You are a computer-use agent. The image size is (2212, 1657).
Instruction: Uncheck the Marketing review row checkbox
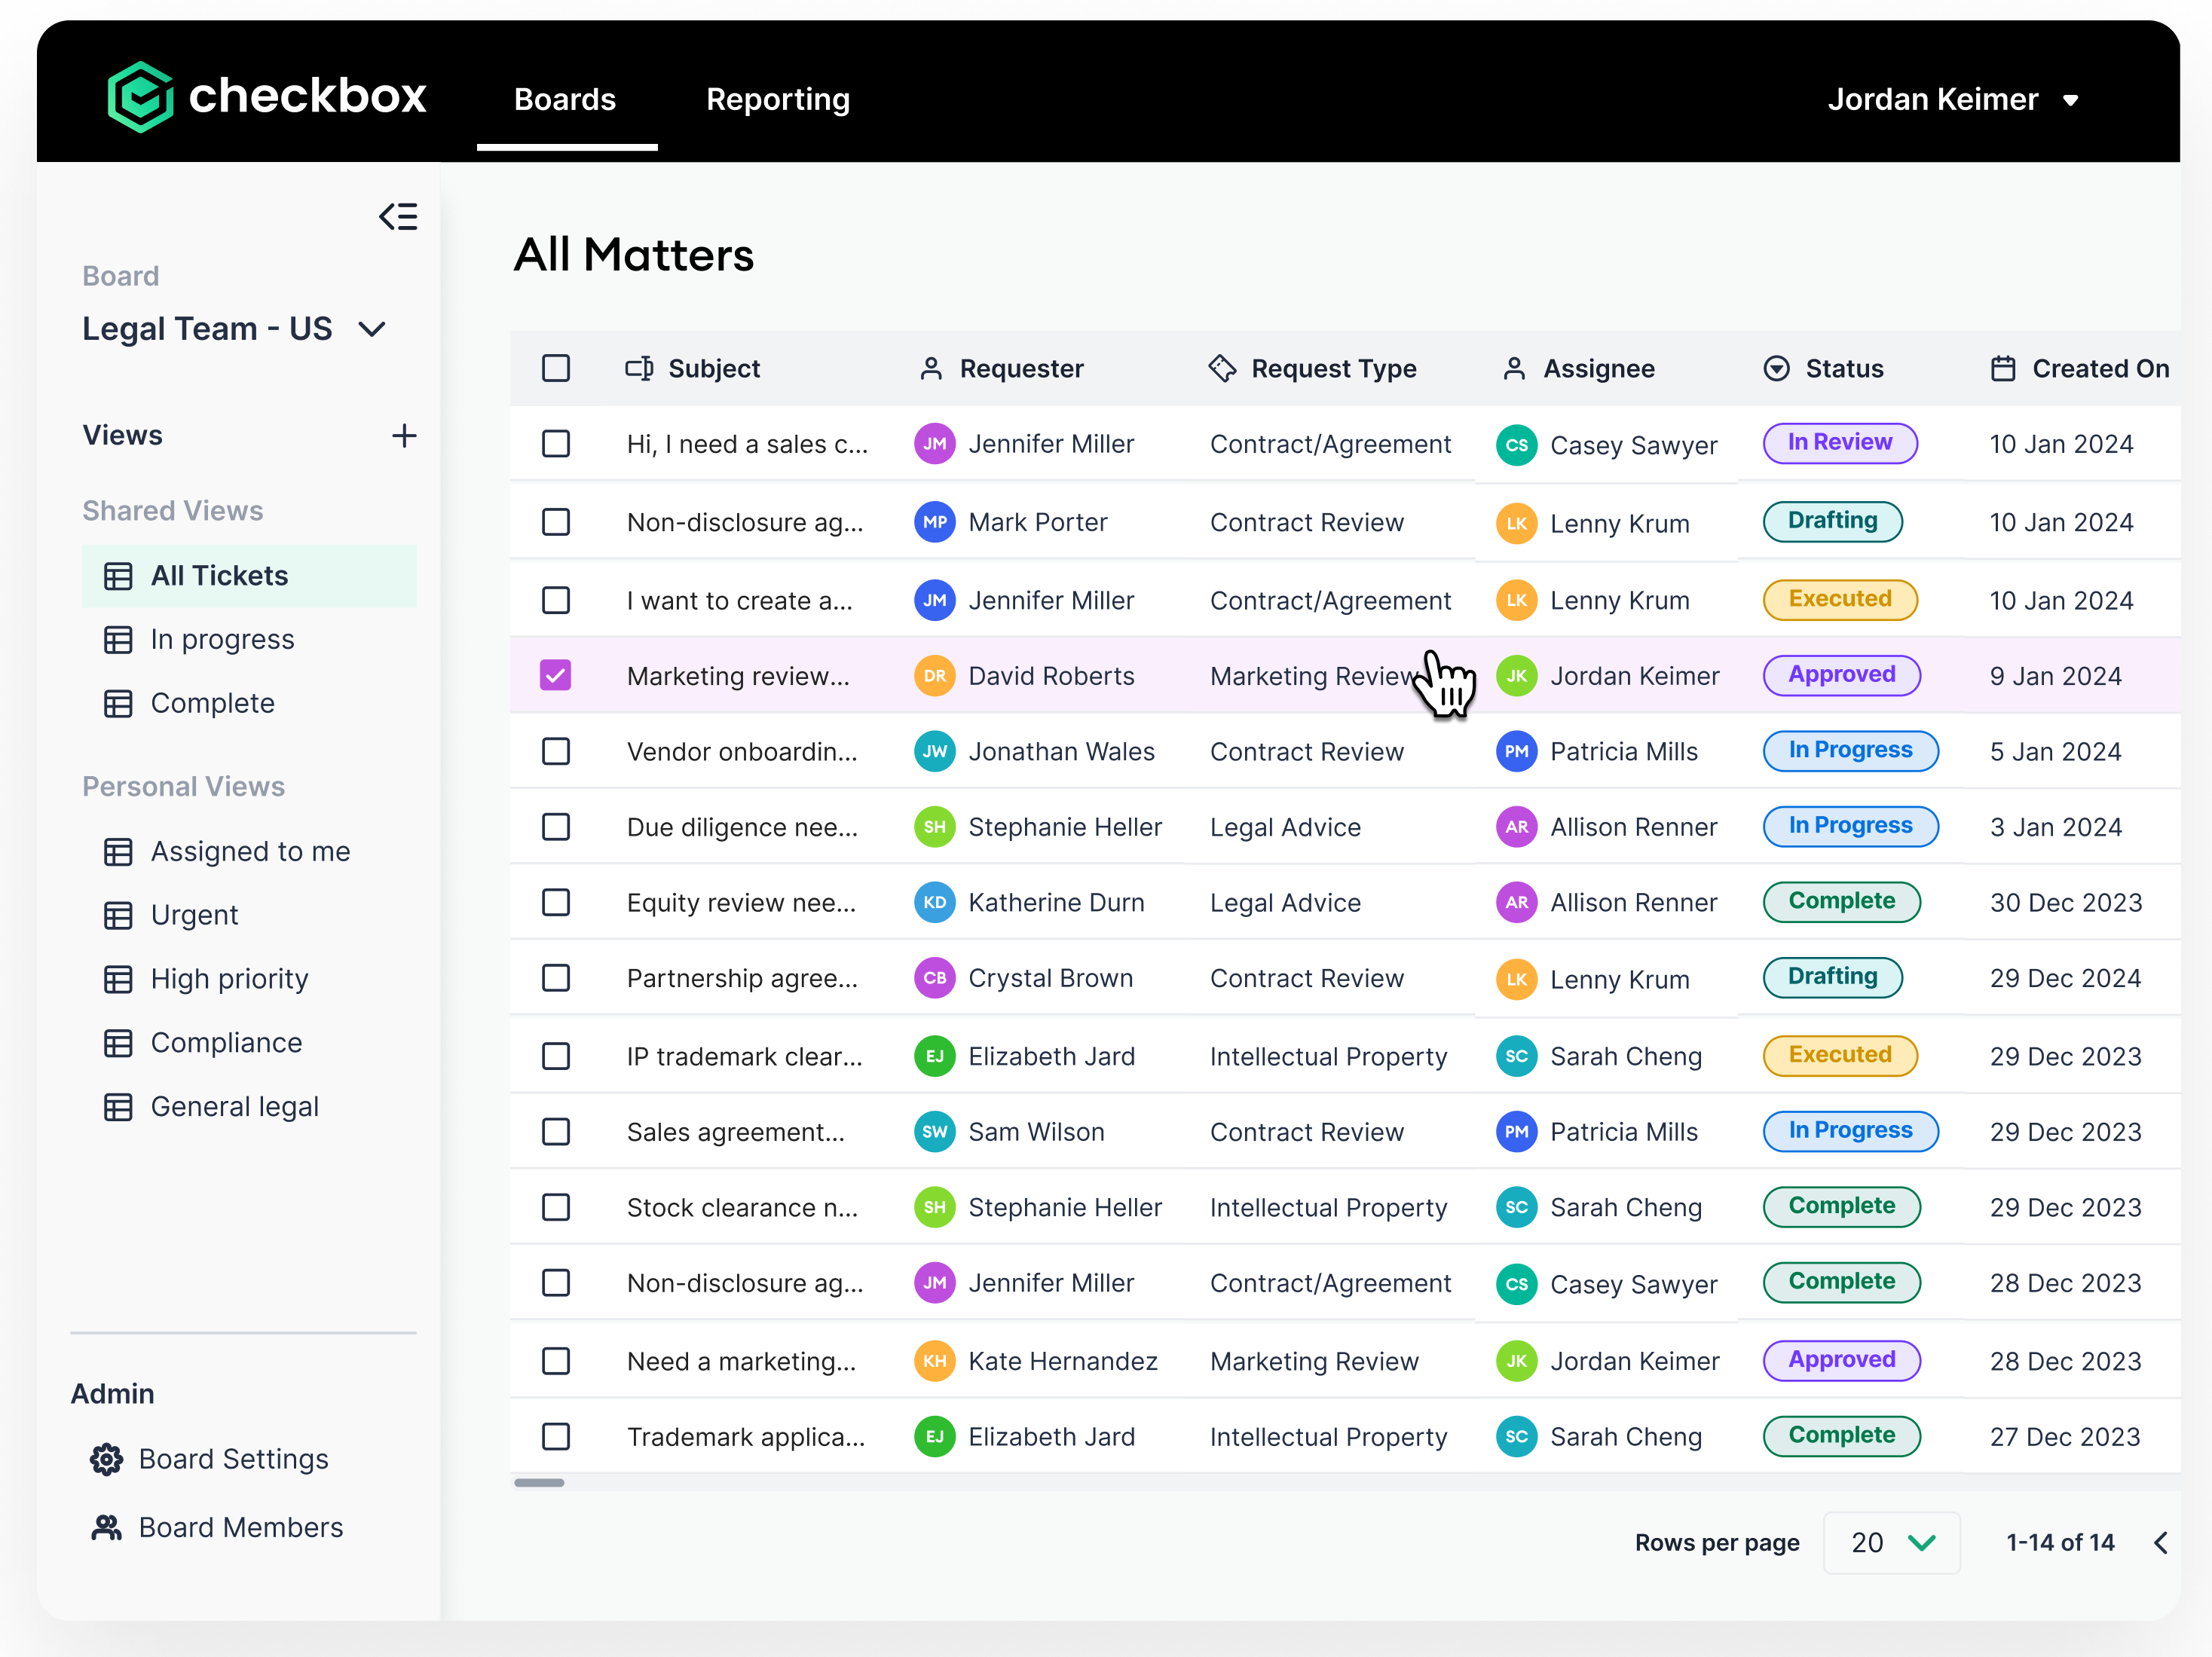pyautogui.click(x=556, y=677)
